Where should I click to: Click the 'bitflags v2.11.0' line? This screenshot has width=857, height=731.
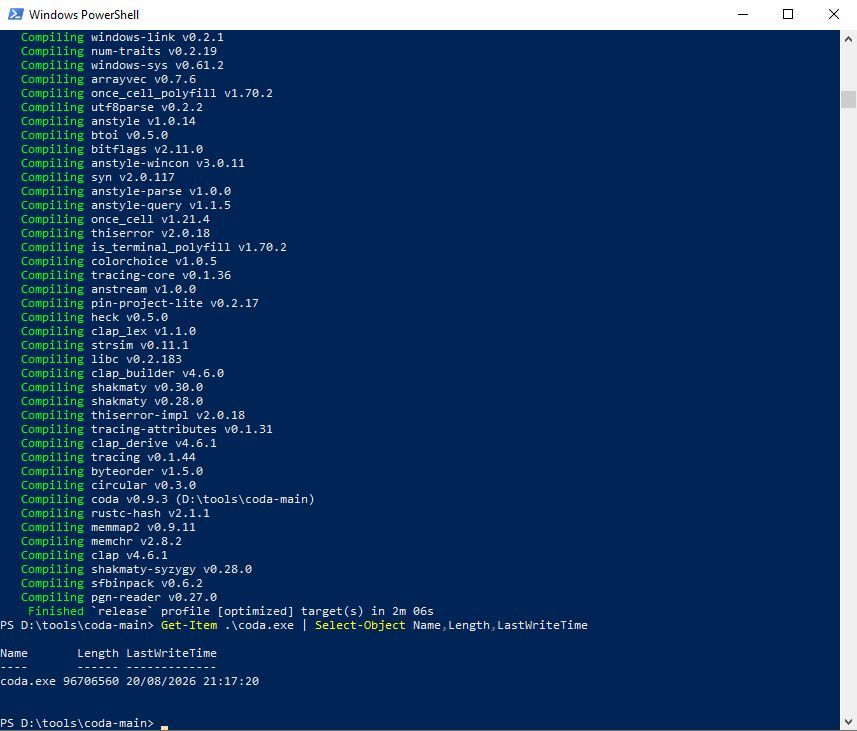(x=112, y=149)
